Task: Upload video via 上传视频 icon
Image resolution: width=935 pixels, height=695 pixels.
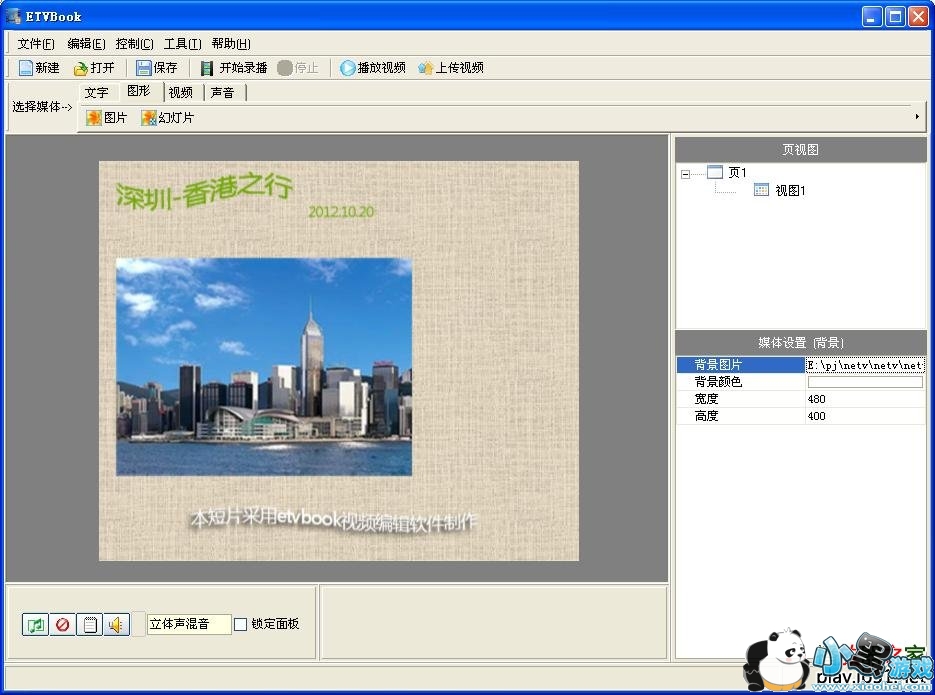Action: 426,68
